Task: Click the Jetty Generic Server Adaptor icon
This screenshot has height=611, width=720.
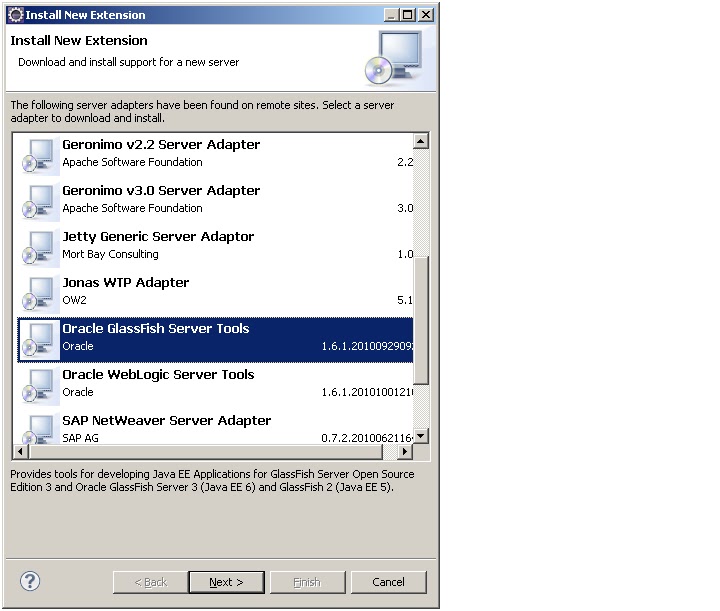Action: [40, 247]
